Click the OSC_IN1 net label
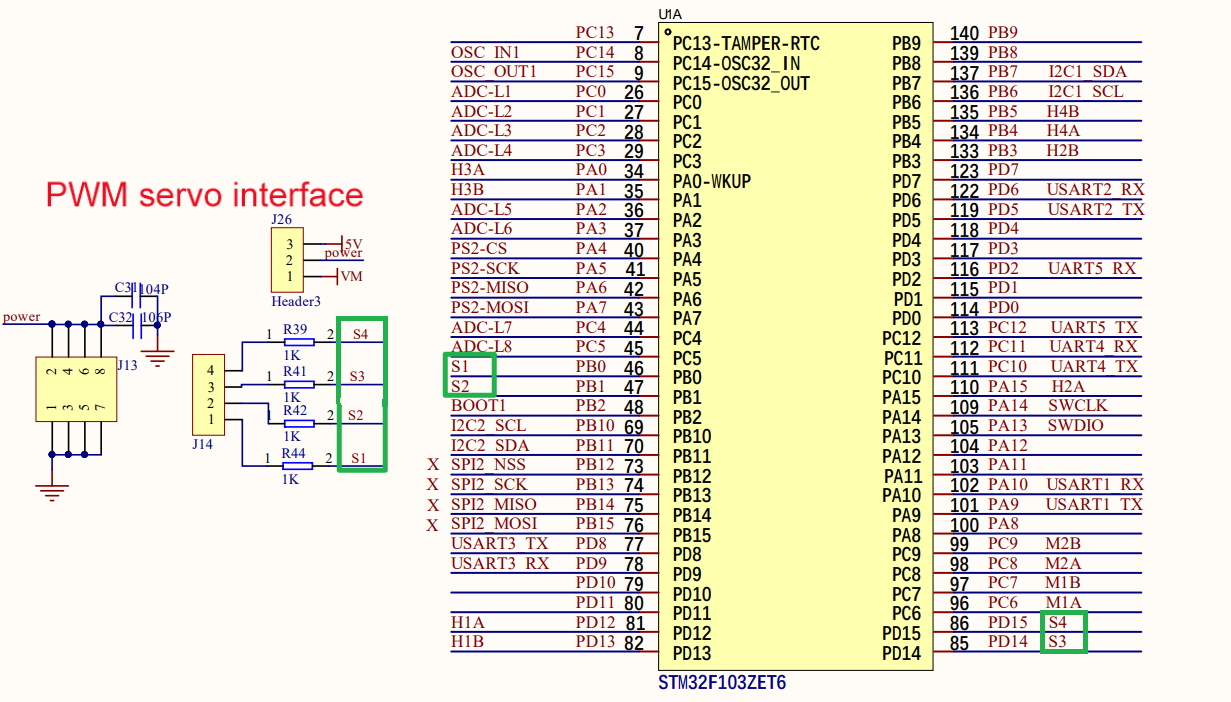Image resolution: width=1231 pixels, height=702 pixels. (x=485, y=52)
